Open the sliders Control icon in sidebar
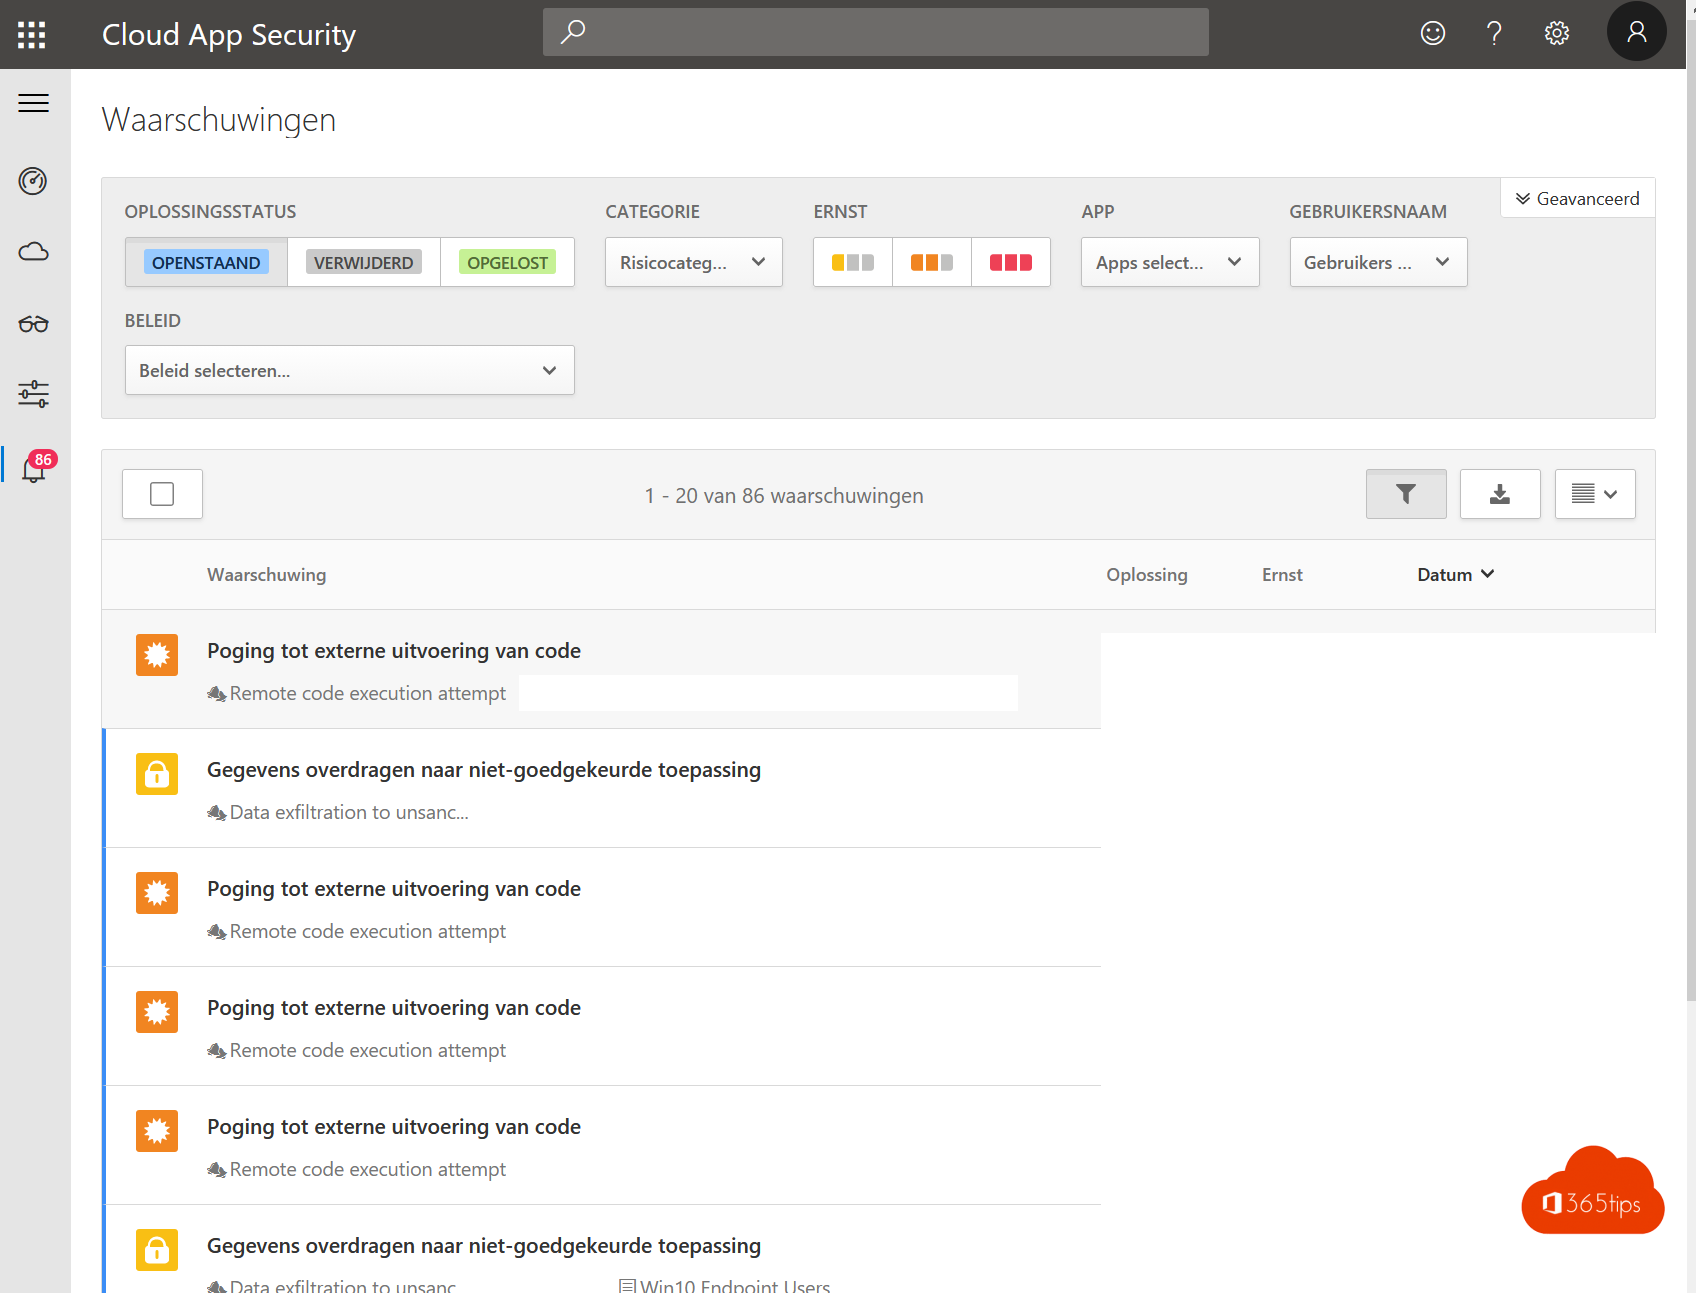1696x1293 pixels. point(33,394)
